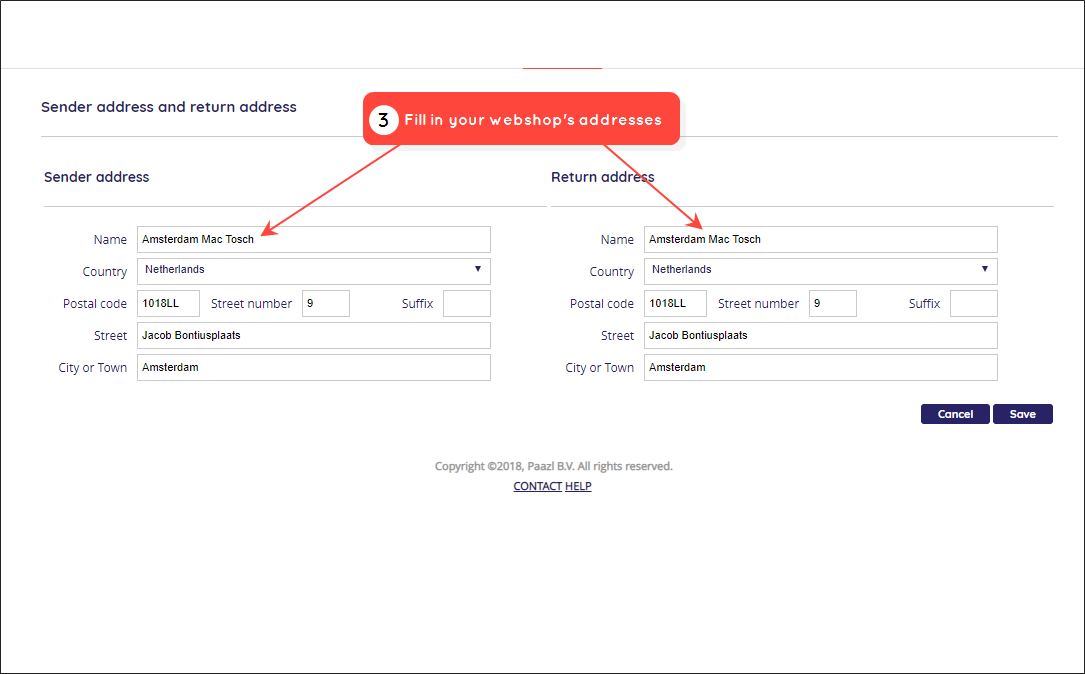Click the Return address Street number field

(x=832, y=304)
